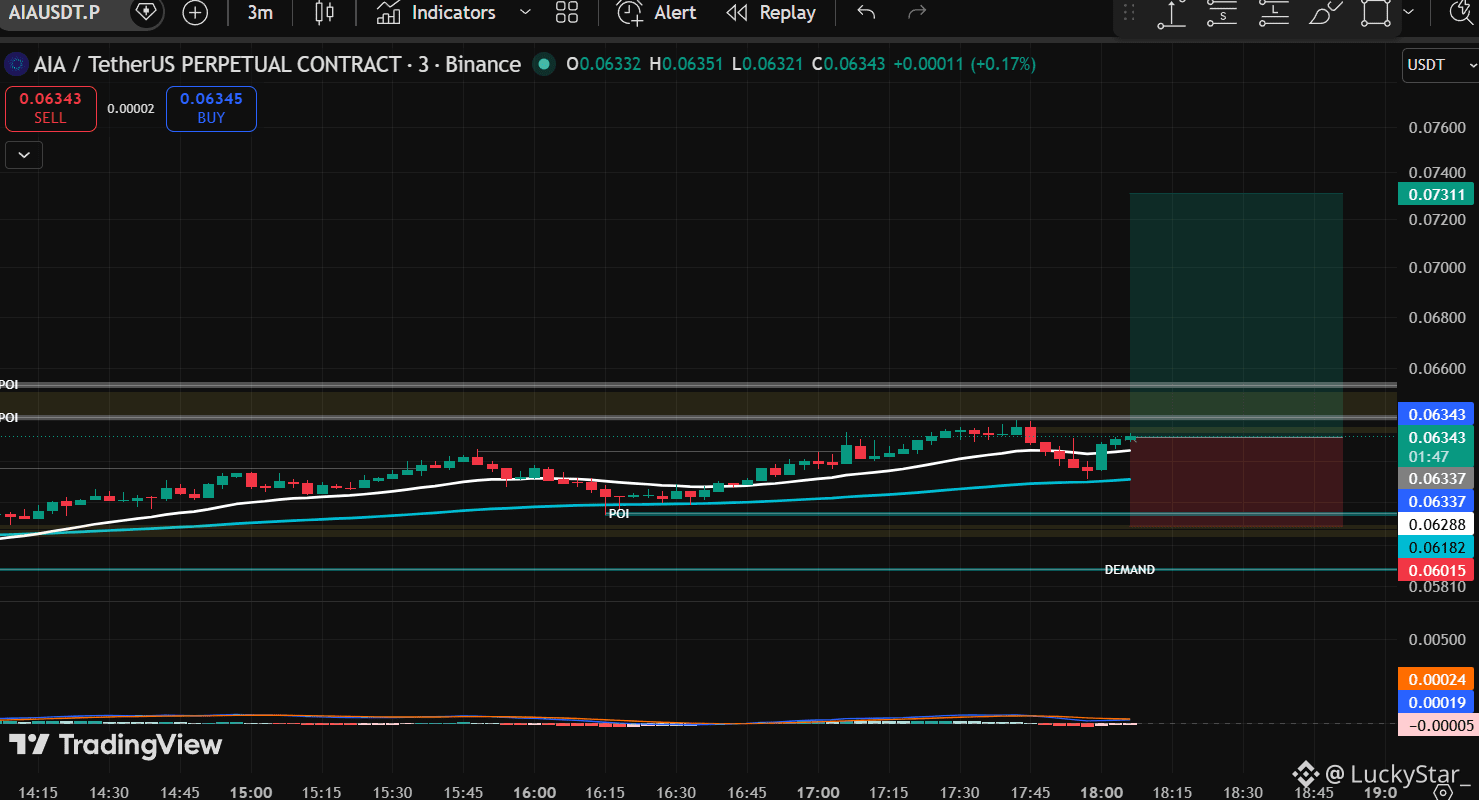Redo the chart action
1479x800 pixels.
click(x=916, y=13)
